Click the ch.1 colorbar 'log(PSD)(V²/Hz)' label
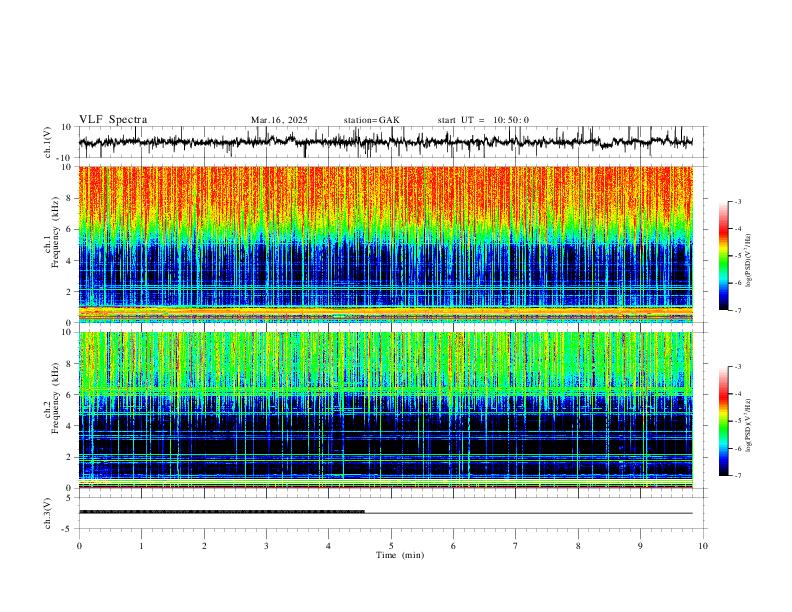The width and height of the screenshot is (792, 612). [x=749, y=261]
